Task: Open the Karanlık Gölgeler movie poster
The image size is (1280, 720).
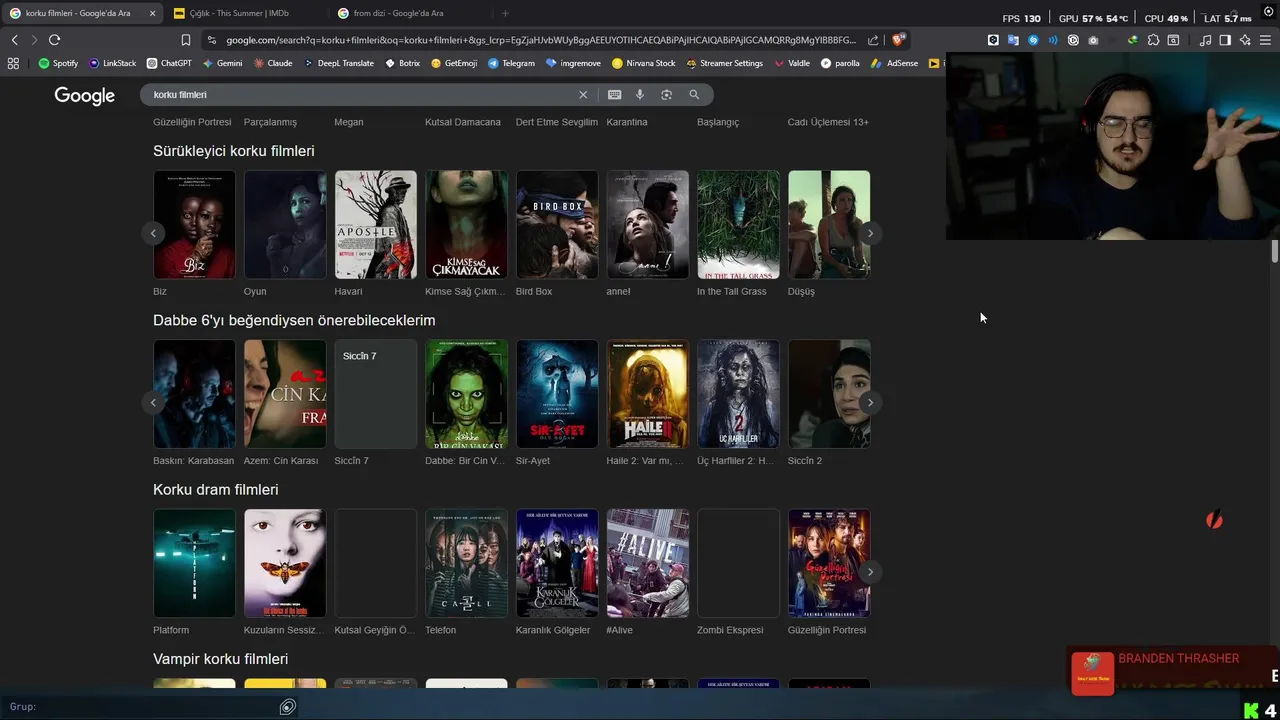Action: pyautogui.click(x=557, y=563)
